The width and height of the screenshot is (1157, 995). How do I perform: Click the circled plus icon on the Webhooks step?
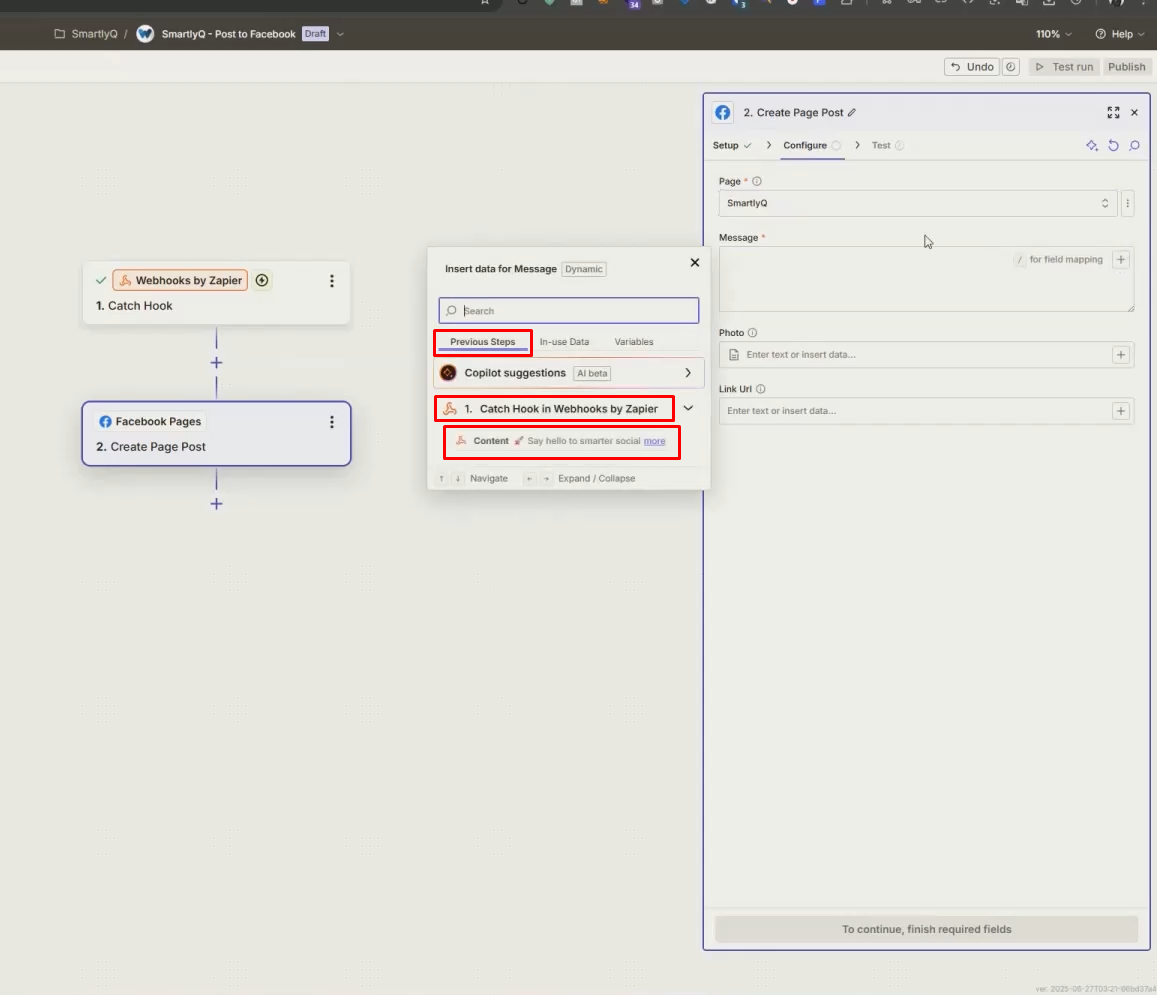pos(262,280)
